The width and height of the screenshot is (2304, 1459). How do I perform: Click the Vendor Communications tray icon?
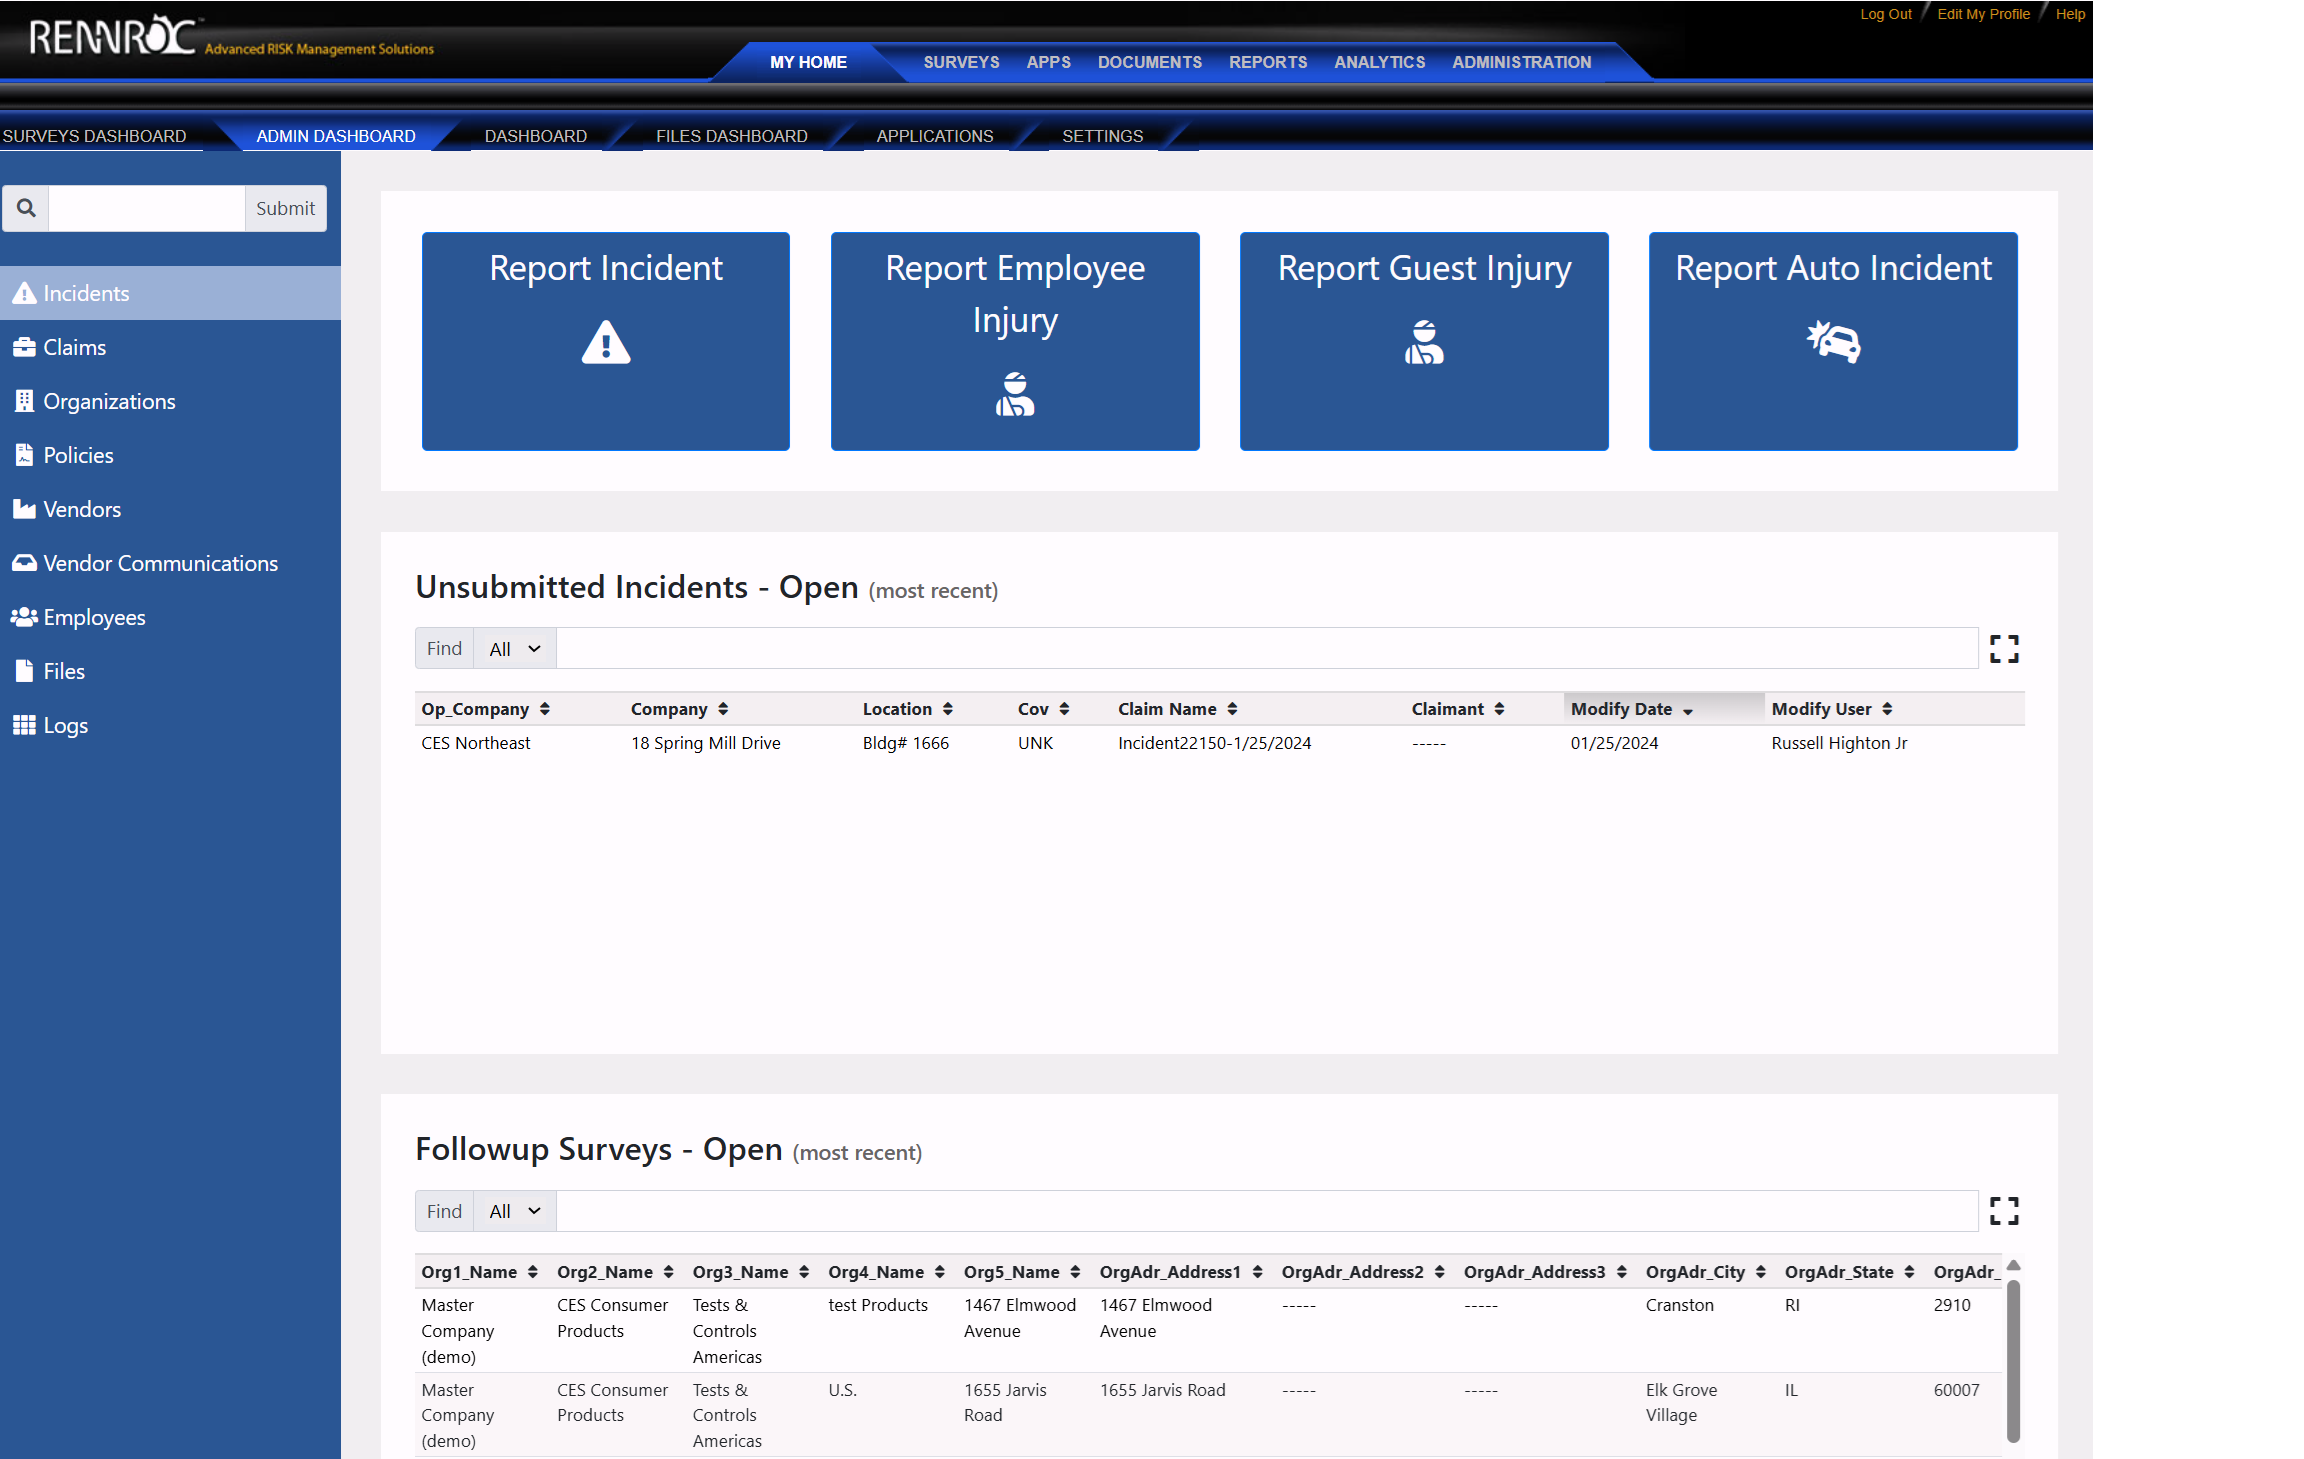click(x=24, y=563)
